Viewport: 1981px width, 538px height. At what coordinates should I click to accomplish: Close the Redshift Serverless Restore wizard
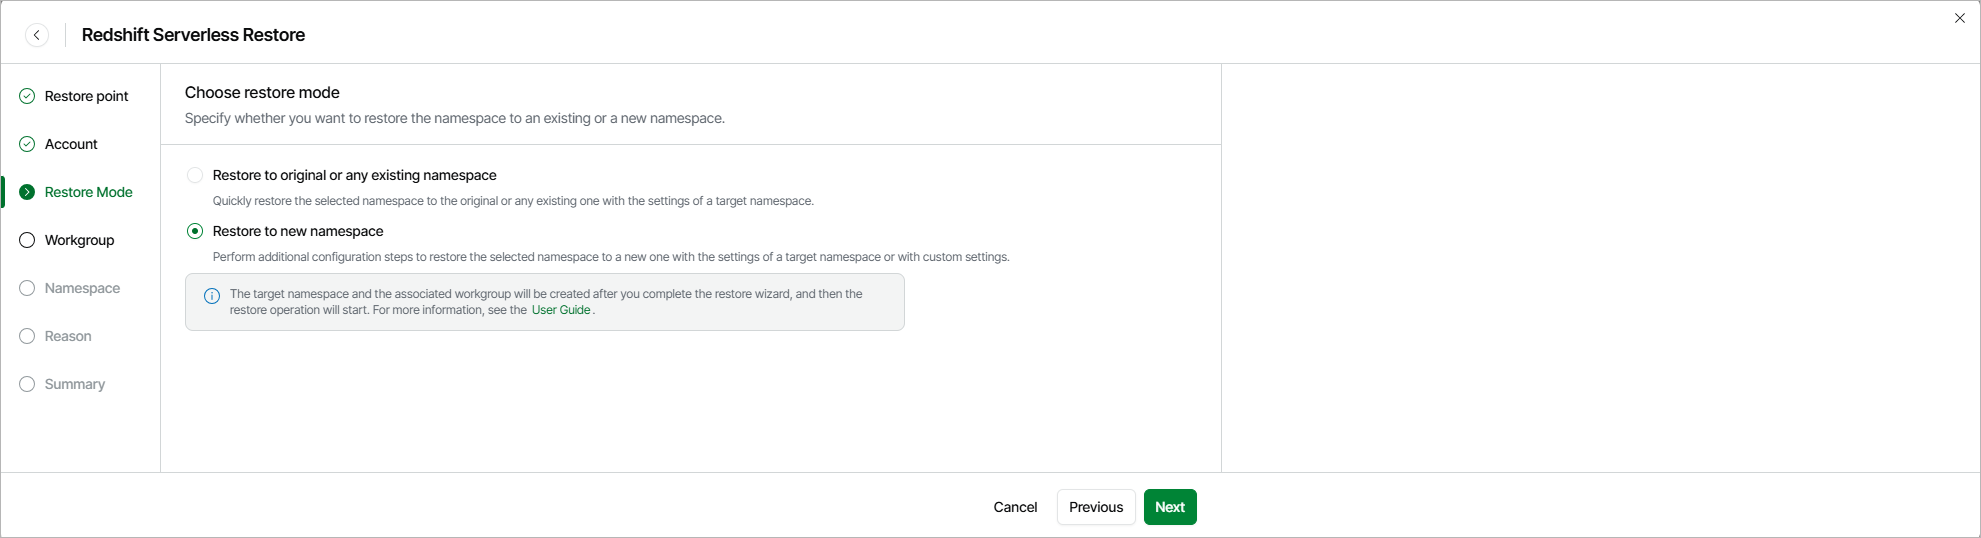pos(1960,18)
